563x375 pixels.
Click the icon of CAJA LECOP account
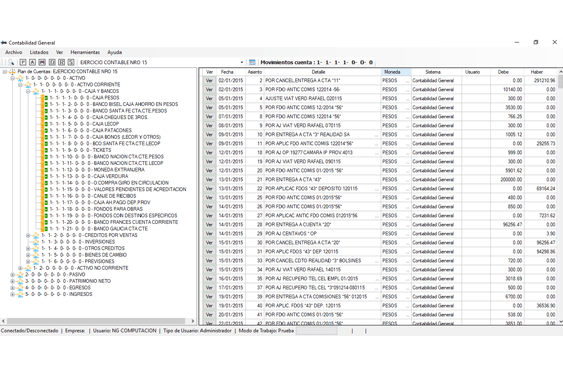pos(46,124)
